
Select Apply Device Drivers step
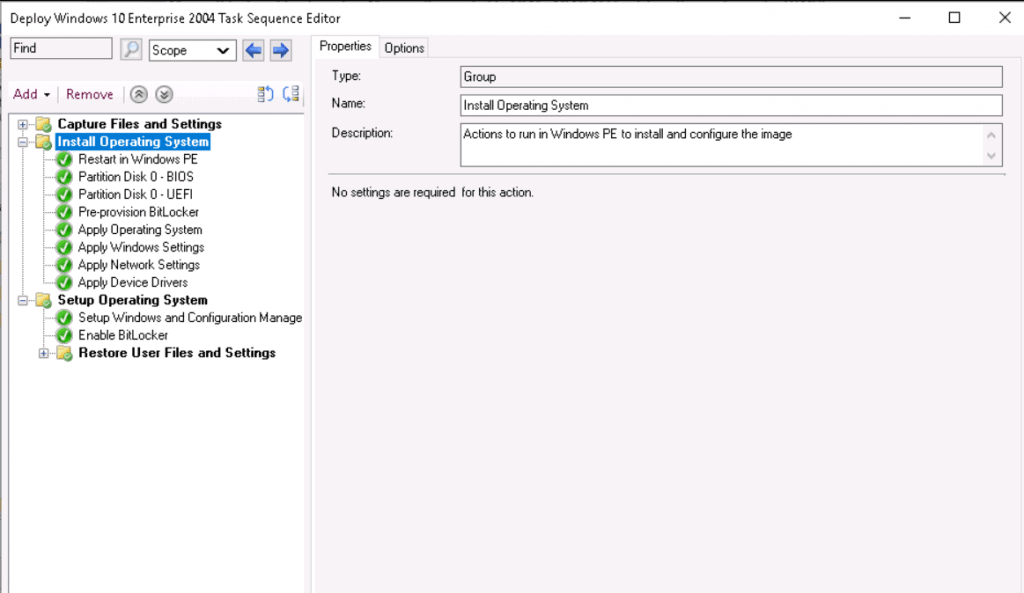point(133,283)
